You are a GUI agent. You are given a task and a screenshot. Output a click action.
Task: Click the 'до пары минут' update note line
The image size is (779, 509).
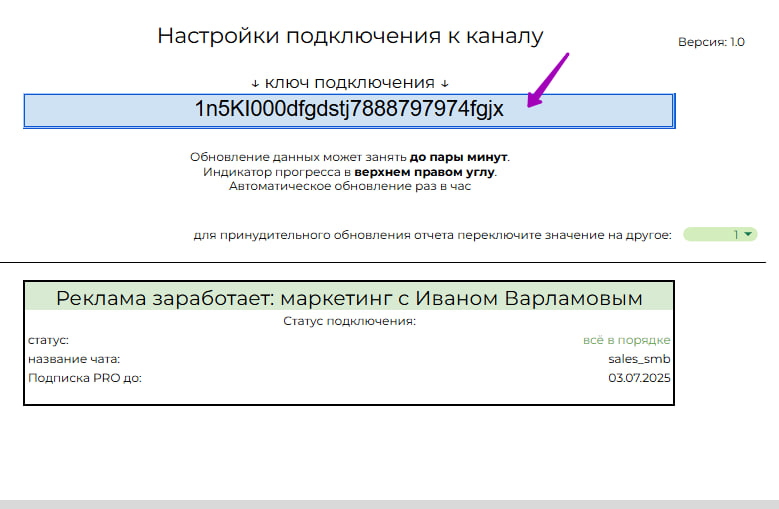click(350, 157)
